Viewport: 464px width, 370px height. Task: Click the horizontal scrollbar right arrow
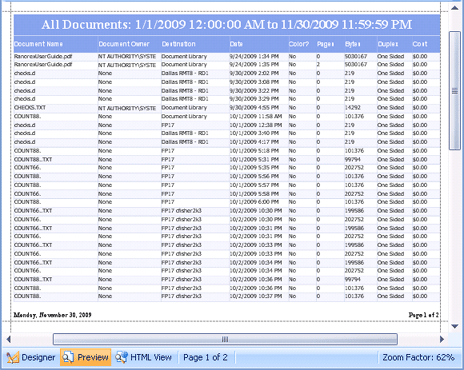pyautogui.click(x=442, y=339)
